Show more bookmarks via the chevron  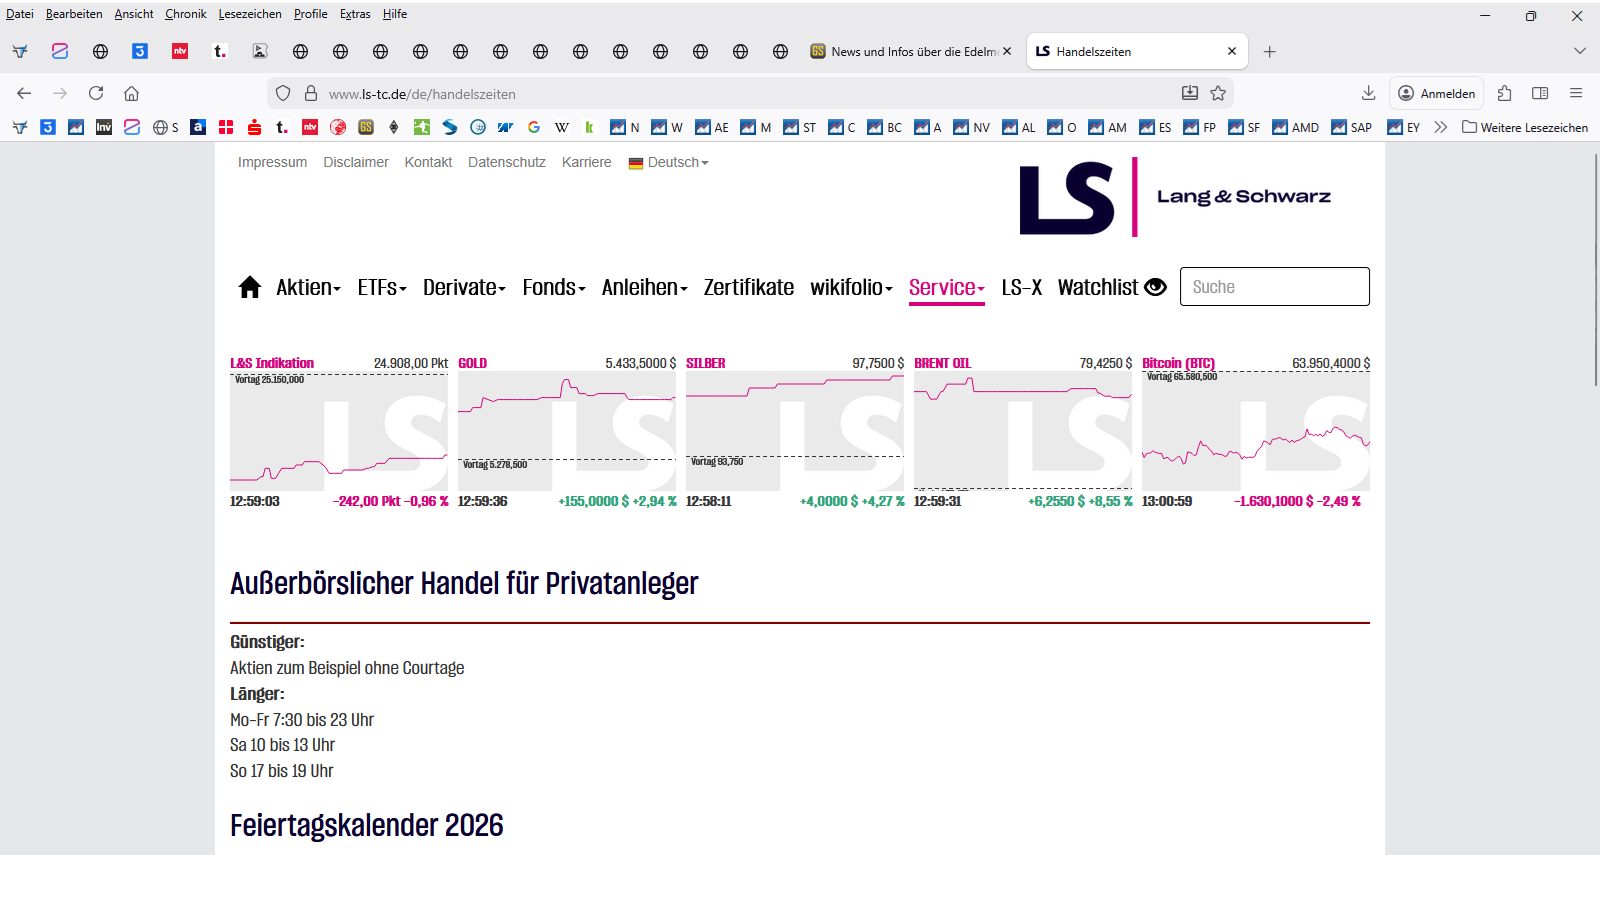(x=1440, y=127)
